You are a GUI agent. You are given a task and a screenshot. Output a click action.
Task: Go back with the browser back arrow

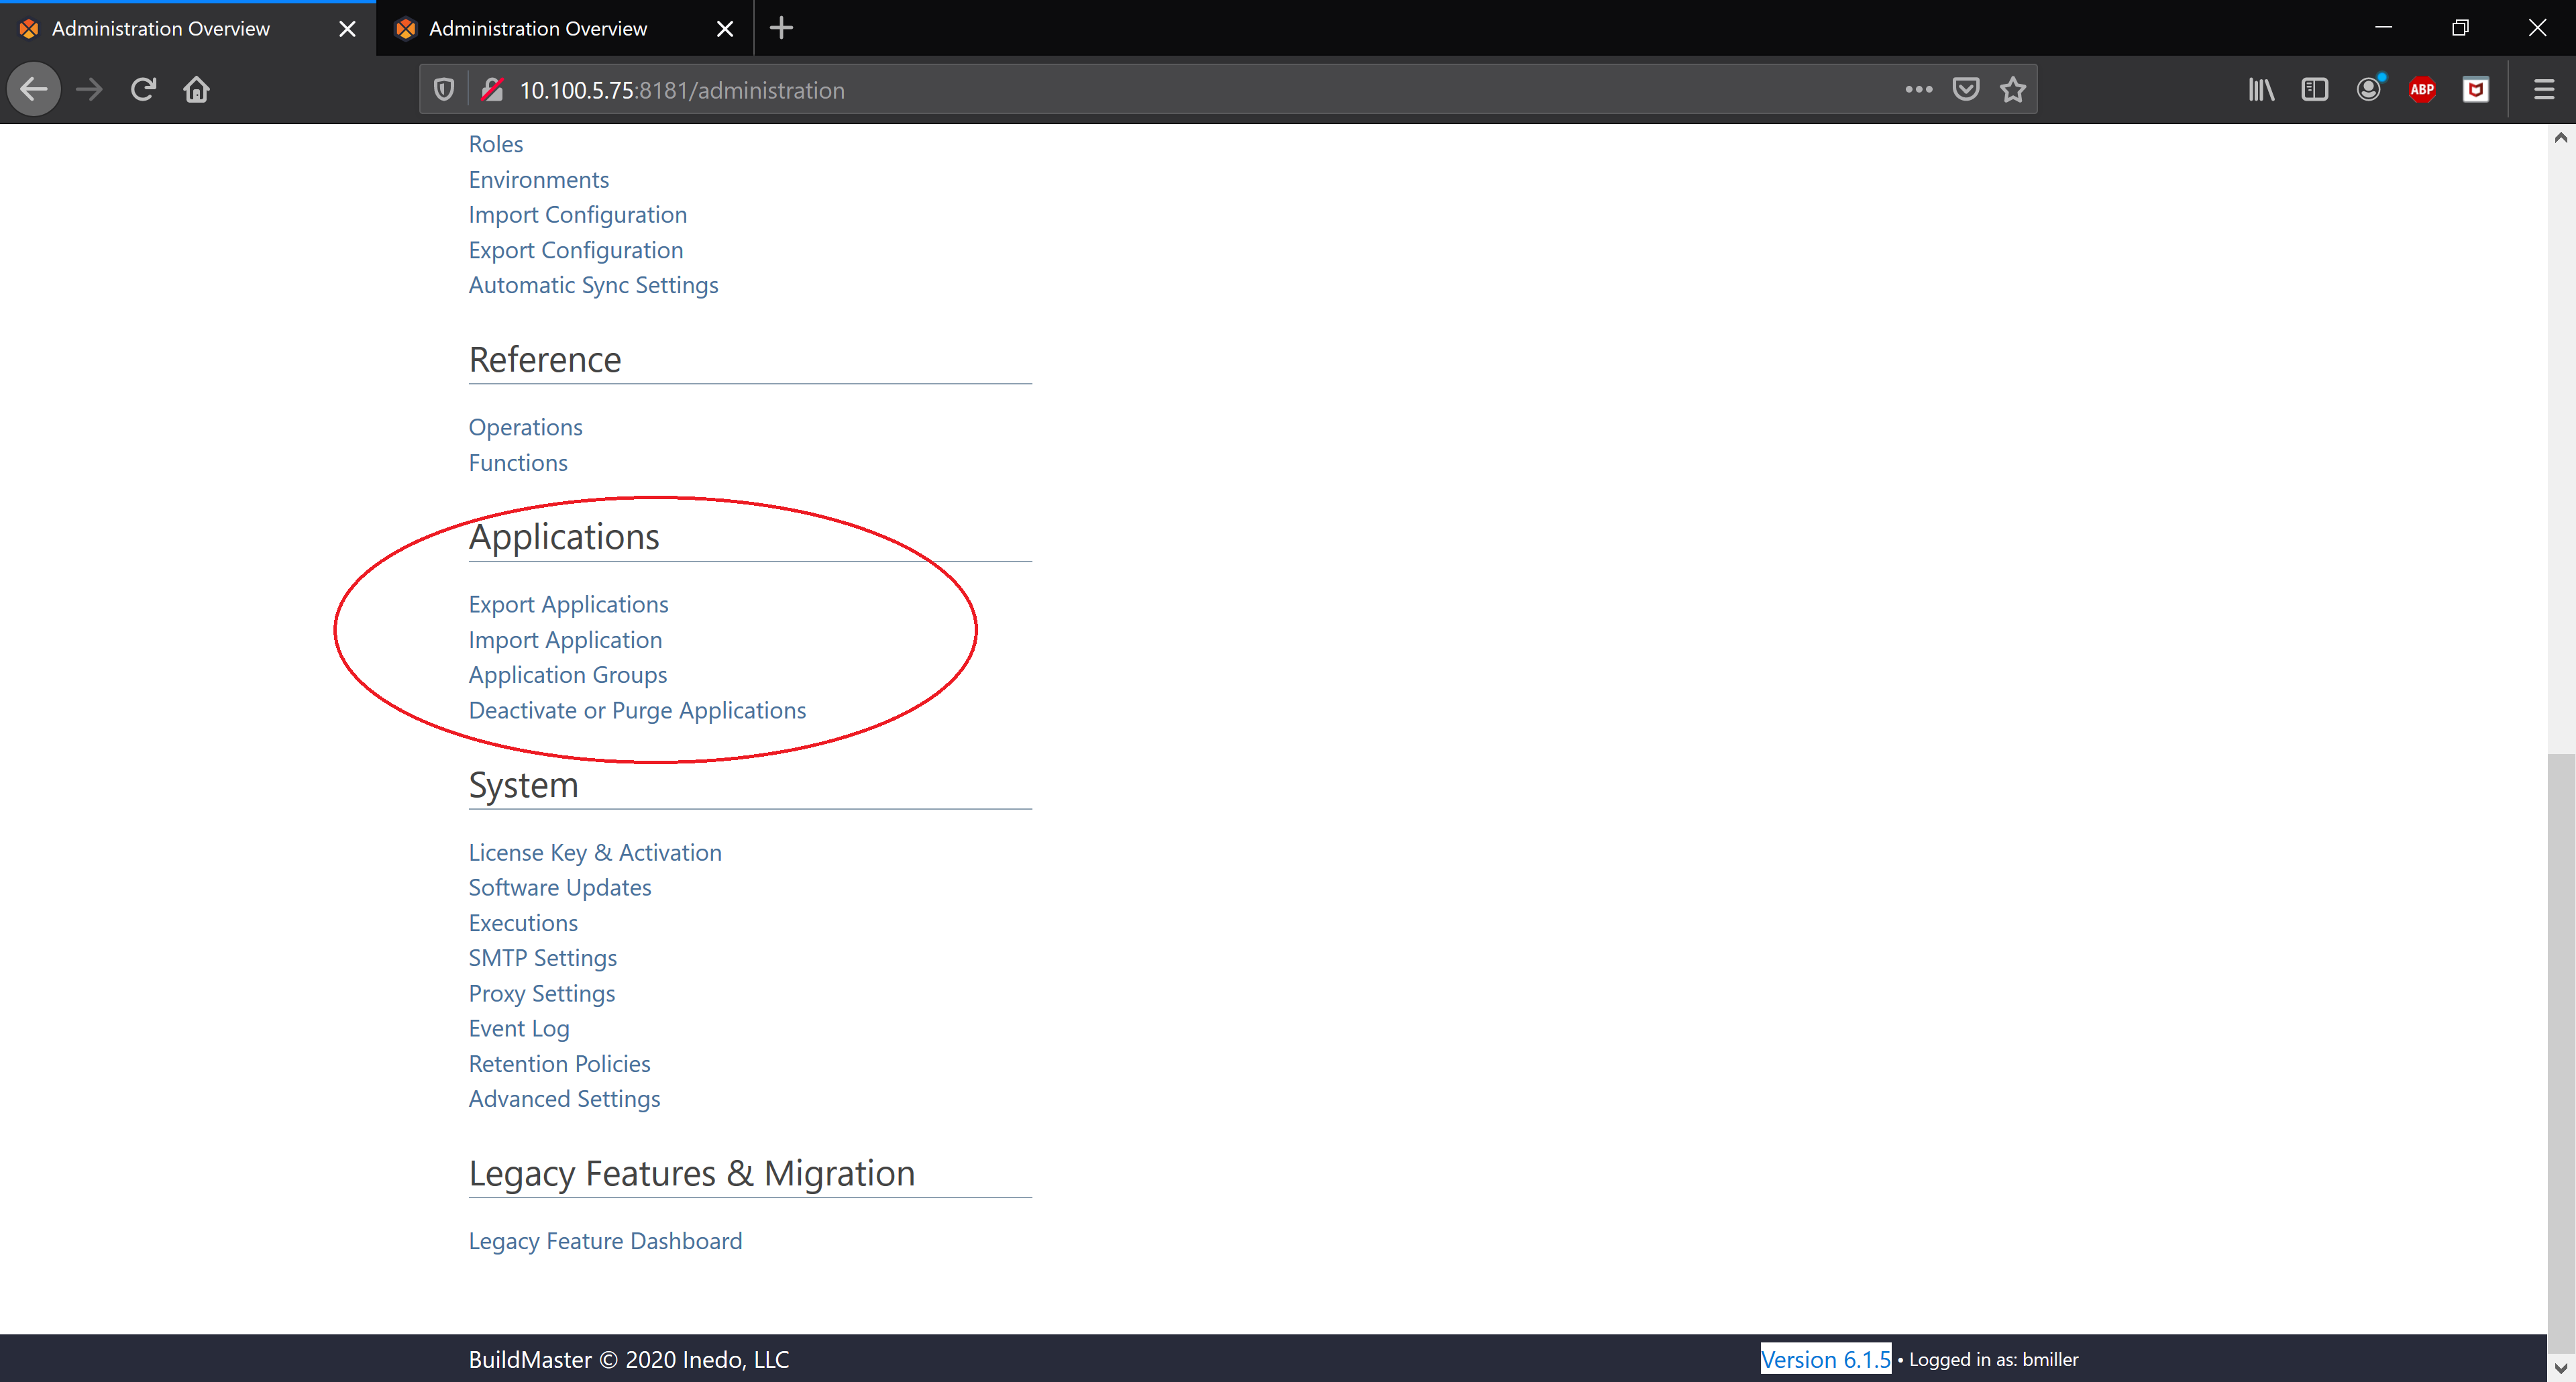(x=34, y=89)
